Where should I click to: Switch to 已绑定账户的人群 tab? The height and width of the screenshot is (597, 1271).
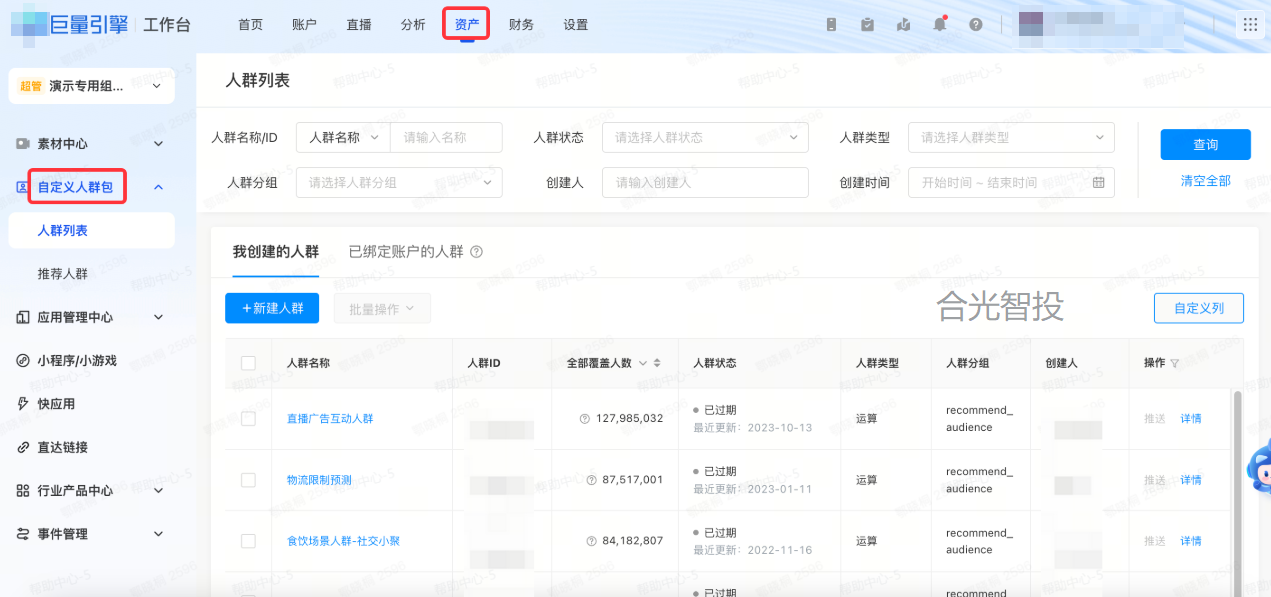(x=406, y=252)
